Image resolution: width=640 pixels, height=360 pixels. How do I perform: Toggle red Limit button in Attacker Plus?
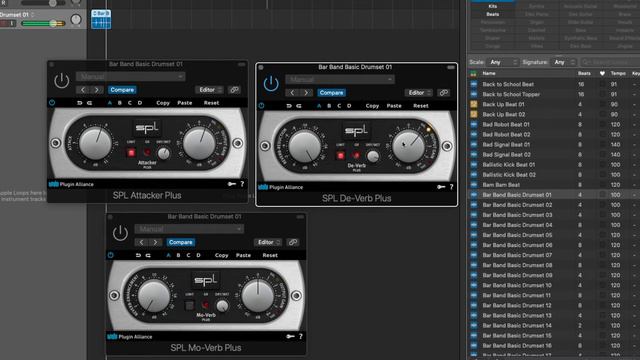(x=131, y=153)
